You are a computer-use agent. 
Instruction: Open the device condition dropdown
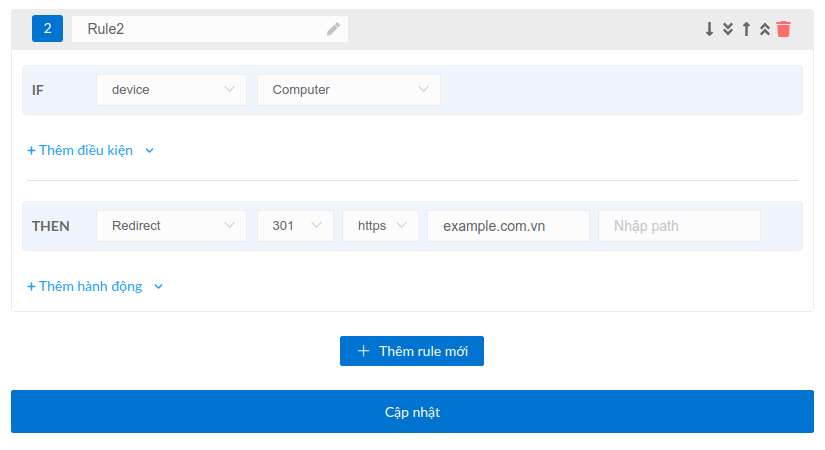[x=172, y=90]
